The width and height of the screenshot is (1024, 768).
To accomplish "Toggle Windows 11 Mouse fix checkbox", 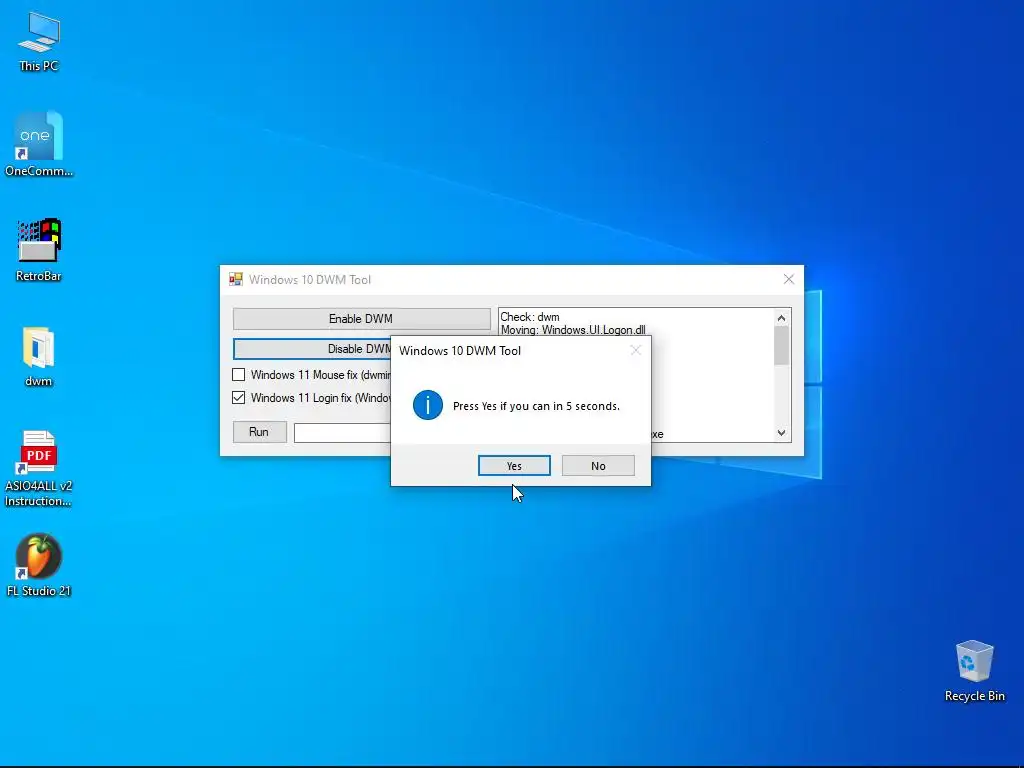I will 238,375.
